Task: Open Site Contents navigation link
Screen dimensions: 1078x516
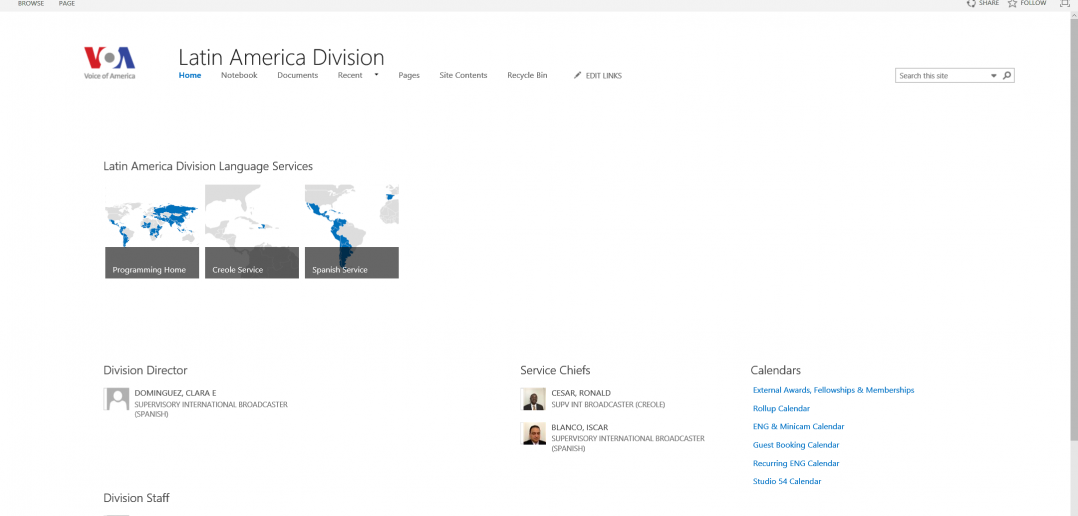Action: point(463,76)
